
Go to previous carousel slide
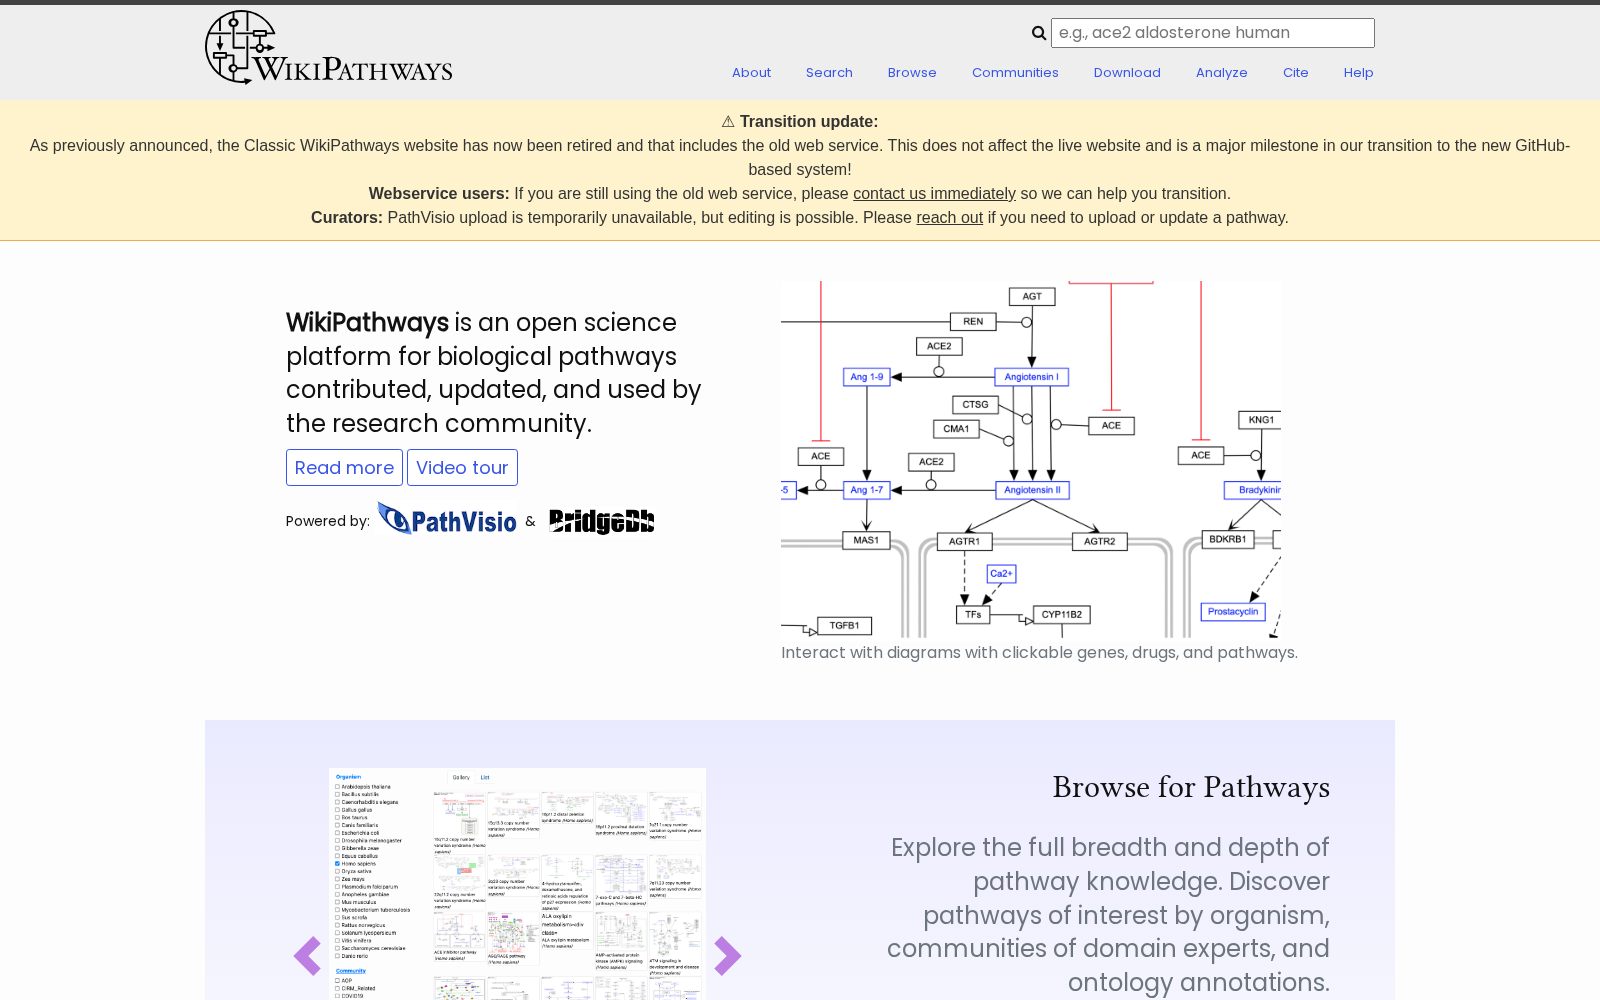coord(307,956)
